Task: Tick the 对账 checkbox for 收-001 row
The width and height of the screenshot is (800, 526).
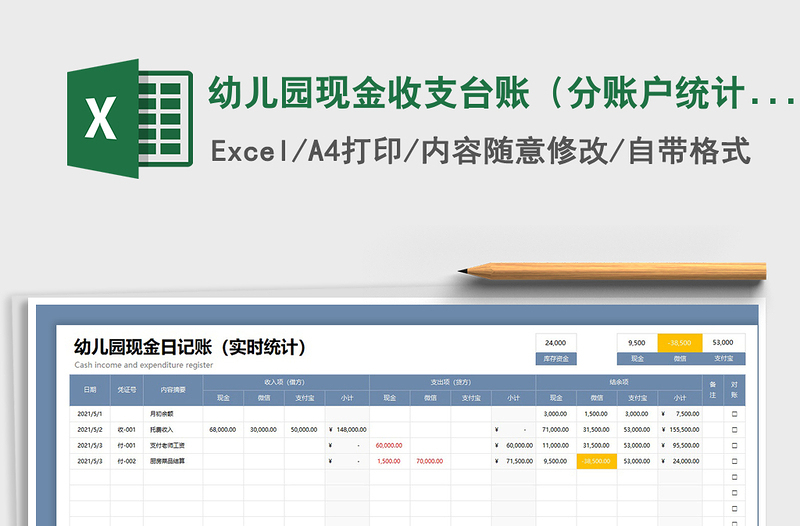Action: click(735, 430)
